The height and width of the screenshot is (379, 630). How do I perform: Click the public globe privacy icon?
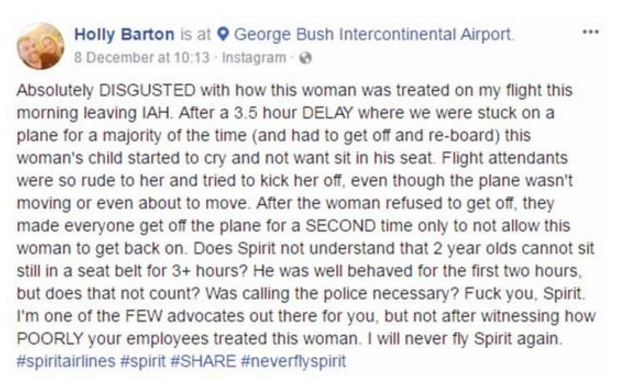pyautogui.click(x=306, y=58)
